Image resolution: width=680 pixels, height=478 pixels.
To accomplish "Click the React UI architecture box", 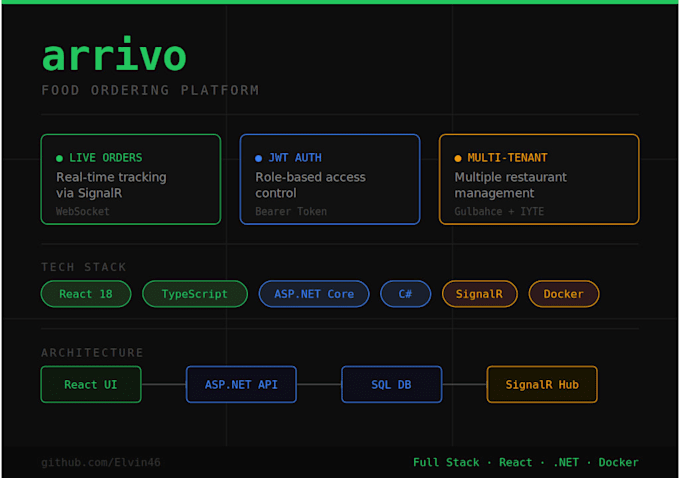I will (91, 384).
